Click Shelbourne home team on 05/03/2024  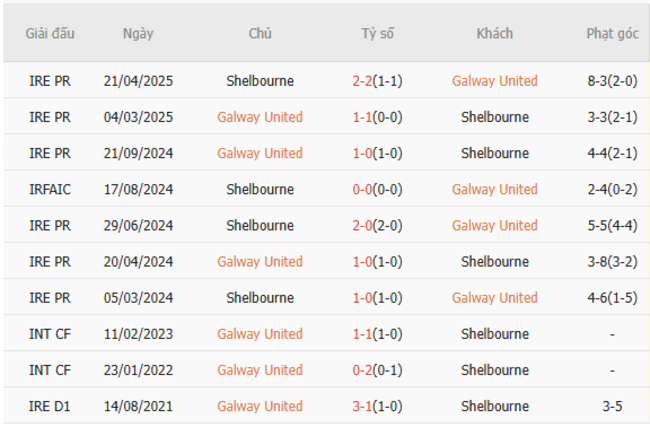point(260,297)
